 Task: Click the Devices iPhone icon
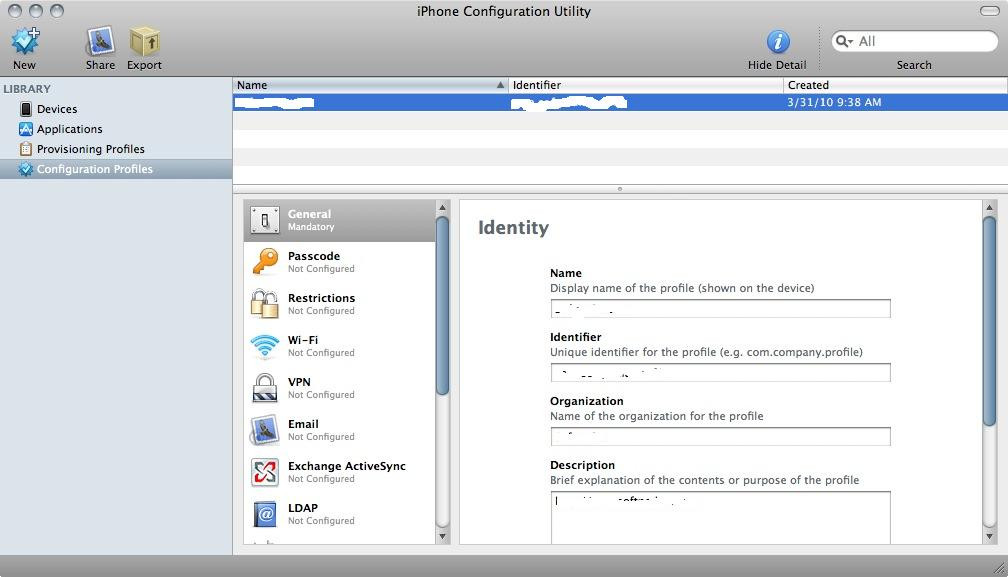(x=26, y=109)
